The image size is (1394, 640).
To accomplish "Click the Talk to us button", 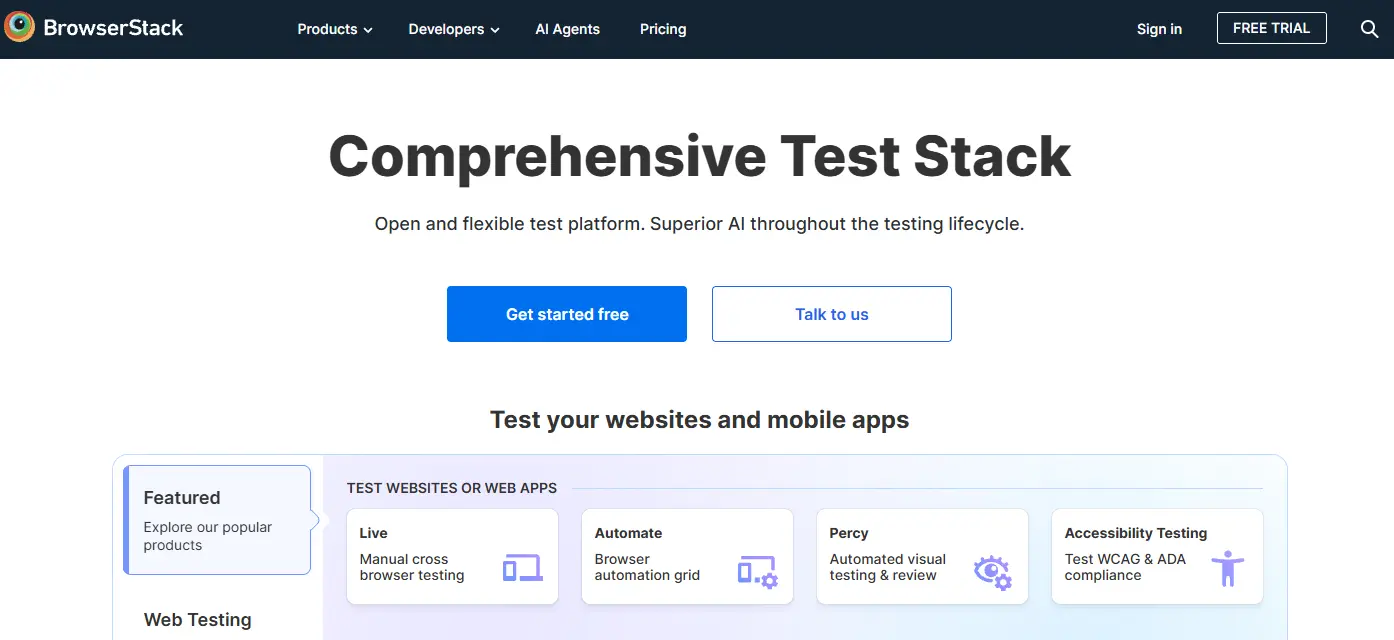I will tap(831, 313).
